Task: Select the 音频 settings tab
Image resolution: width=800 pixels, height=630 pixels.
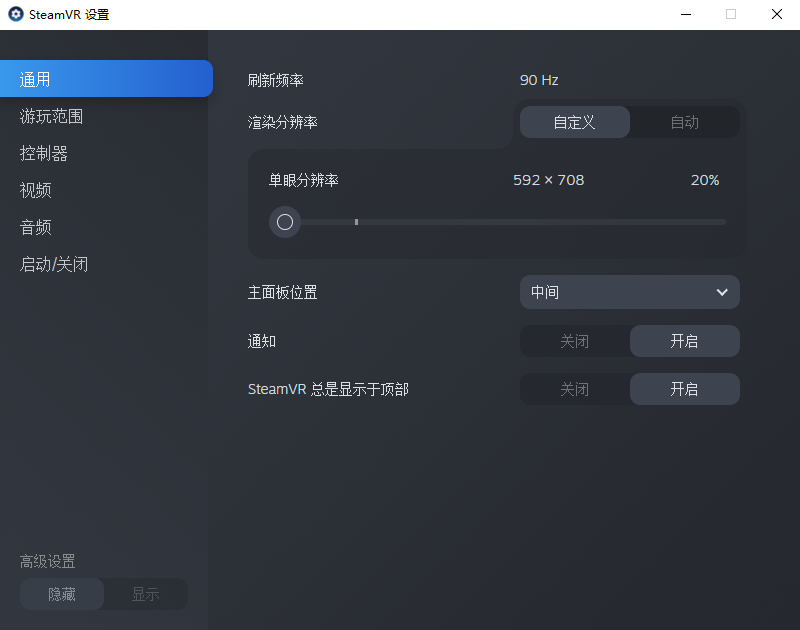Action: 35,227
